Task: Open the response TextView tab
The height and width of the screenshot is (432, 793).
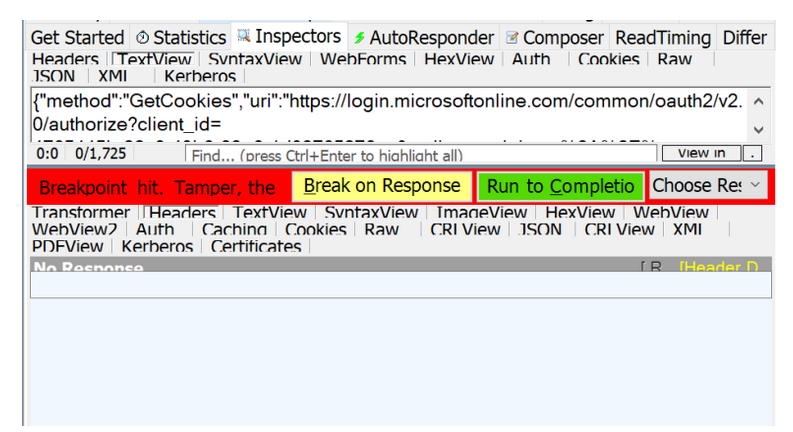Action: (x=270, y=212)
